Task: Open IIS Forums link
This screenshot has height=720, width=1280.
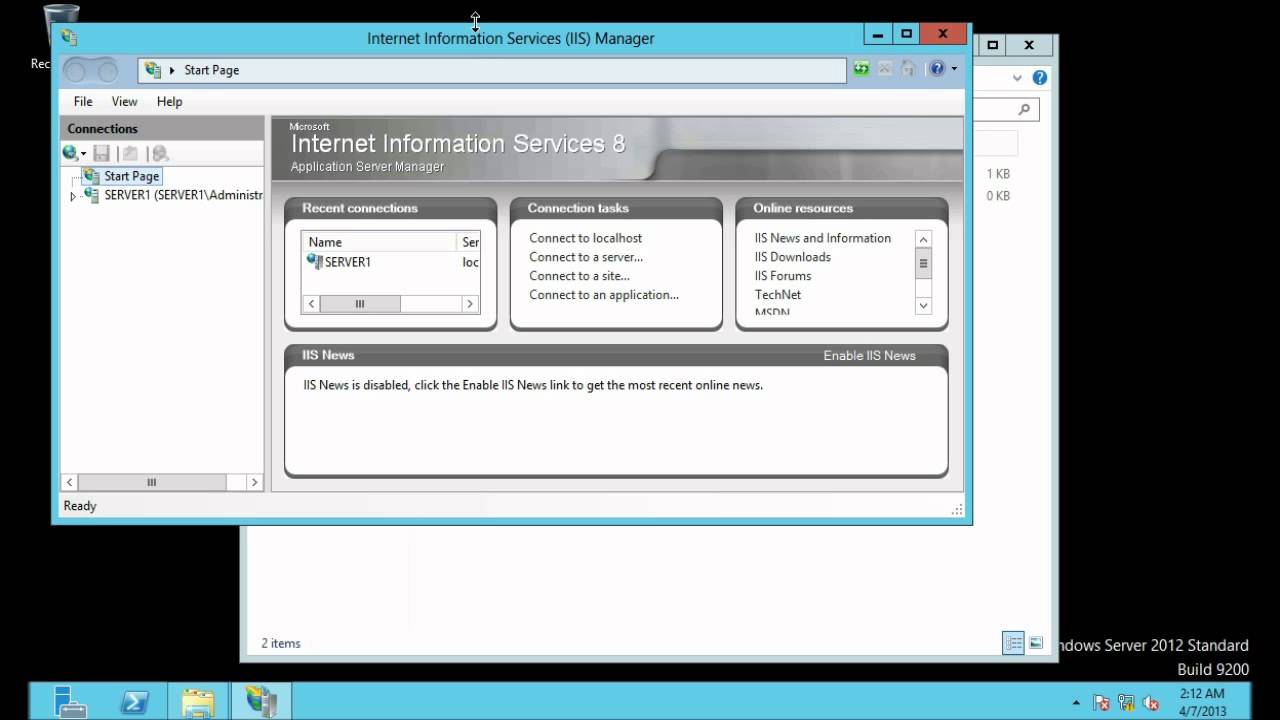Action: [783, 276]
